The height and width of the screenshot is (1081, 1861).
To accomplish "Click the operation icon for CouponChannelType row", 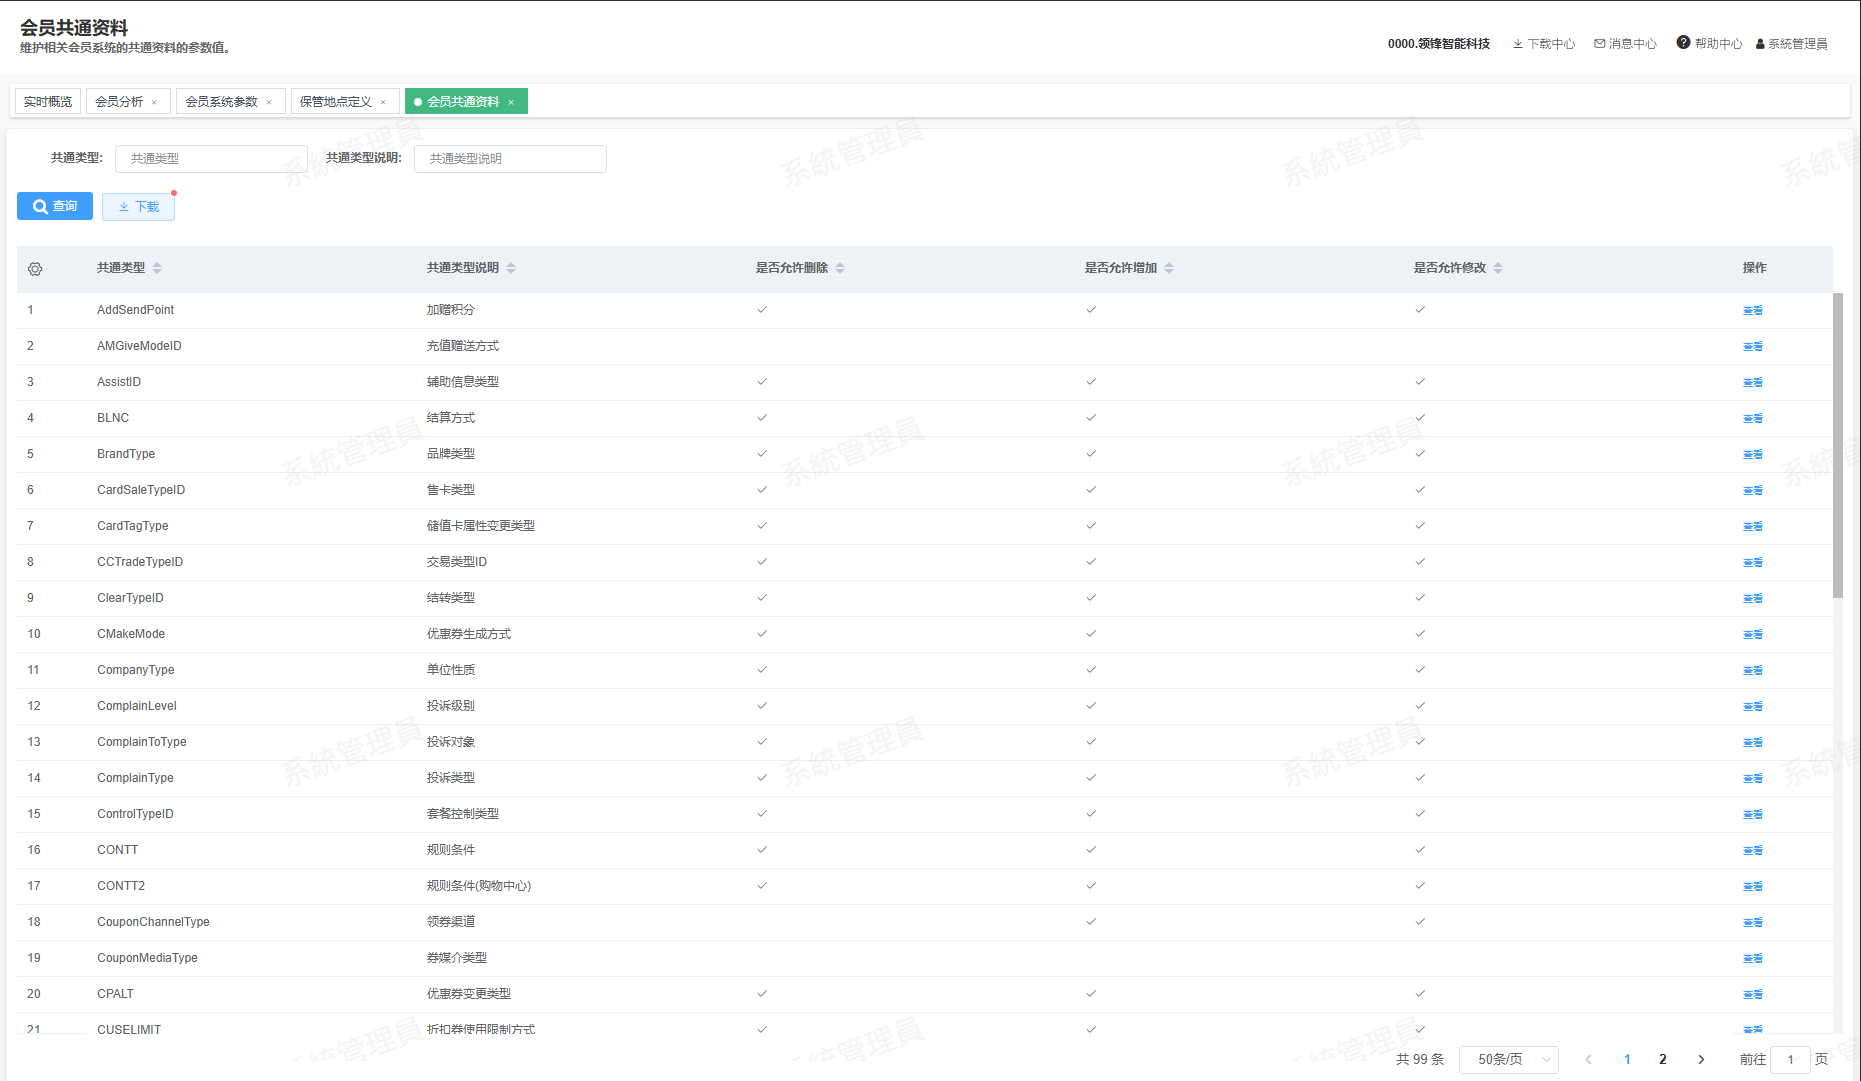I will click(1753, 922).
